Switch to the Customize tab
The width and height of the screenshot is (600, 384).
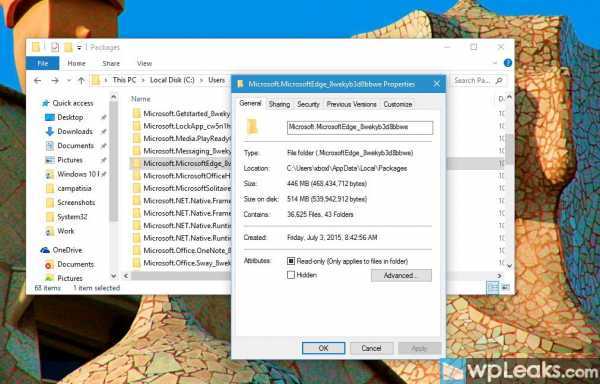coord(398,104)
